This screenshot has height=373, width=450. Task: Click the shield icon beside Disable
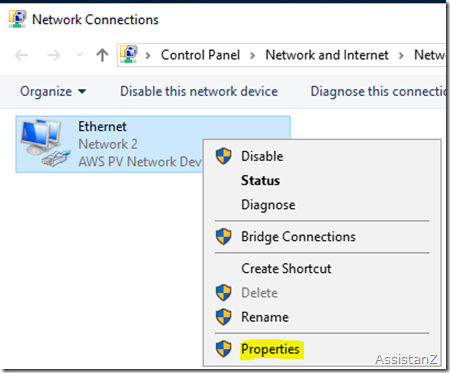click(x=223, y=156)
